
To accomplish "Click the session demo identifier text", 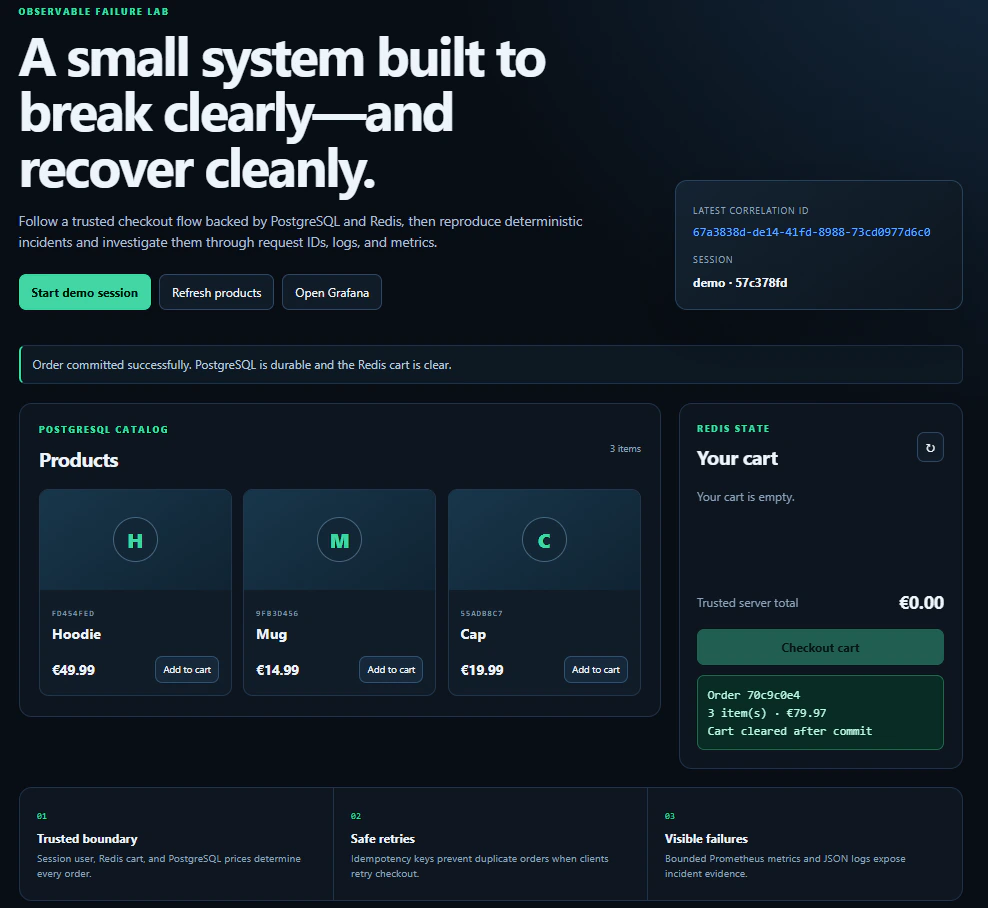I will point(740,282).
